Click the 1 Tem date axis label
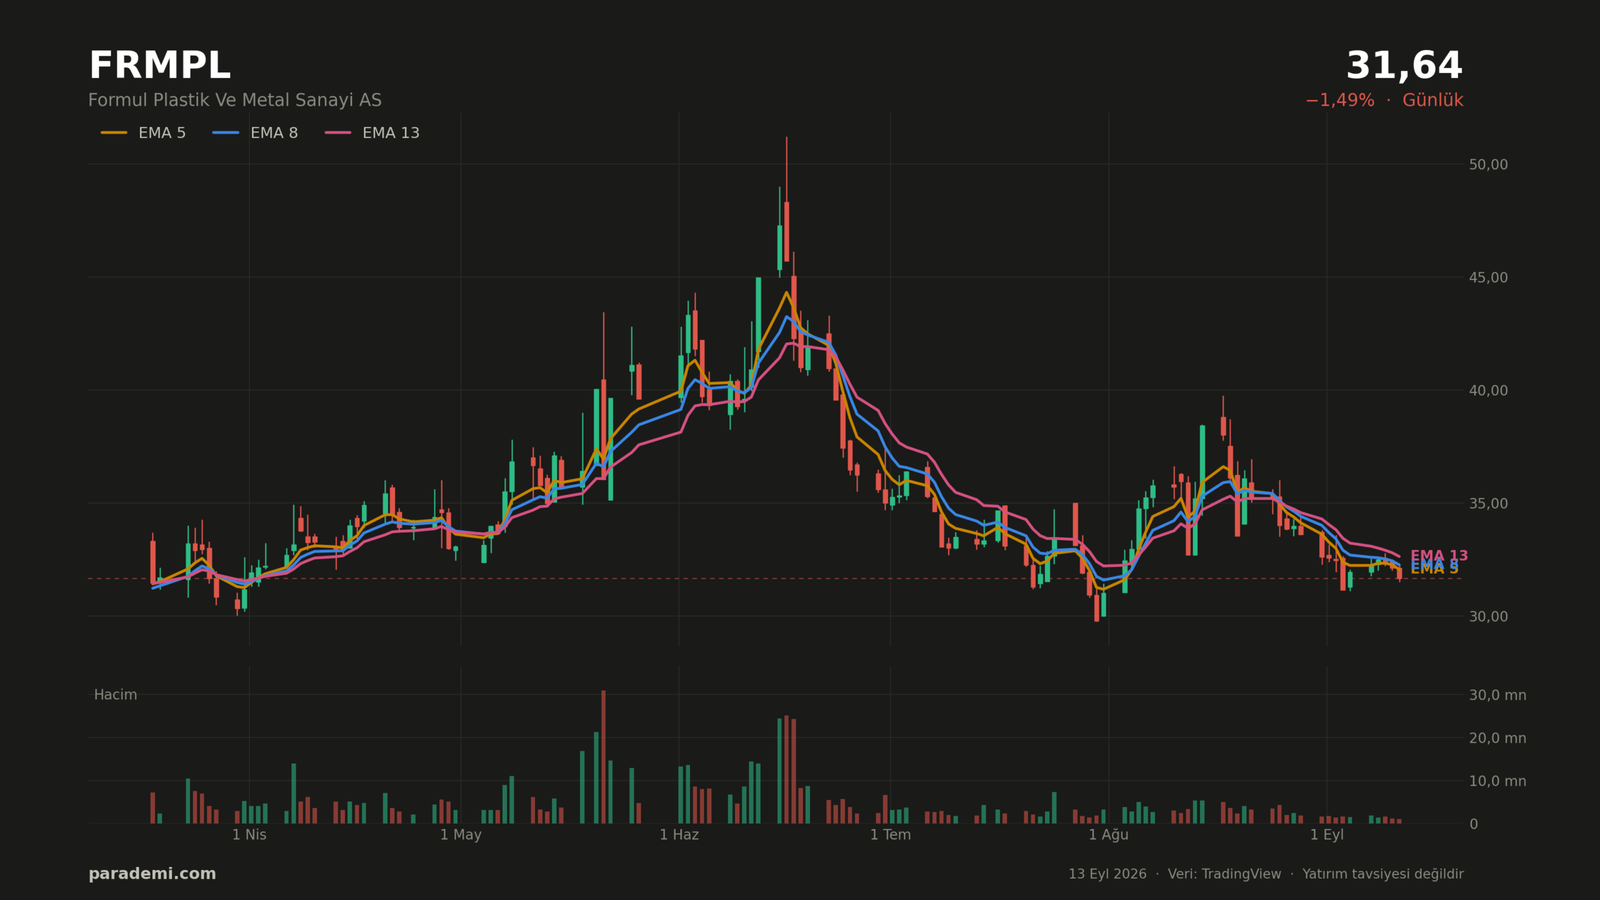Viewport: 1600px width, 900px height. pos(890,834)
